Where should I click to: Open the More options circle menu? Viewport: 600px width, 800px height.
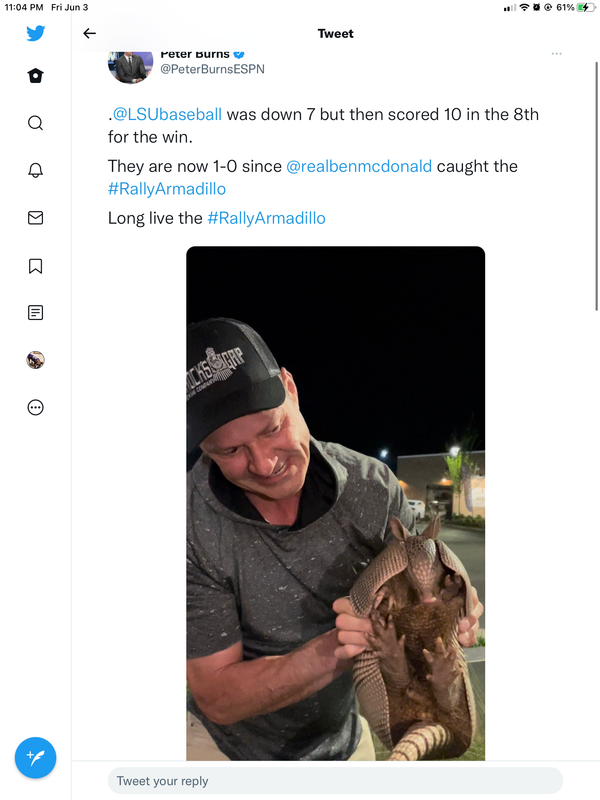35,407
